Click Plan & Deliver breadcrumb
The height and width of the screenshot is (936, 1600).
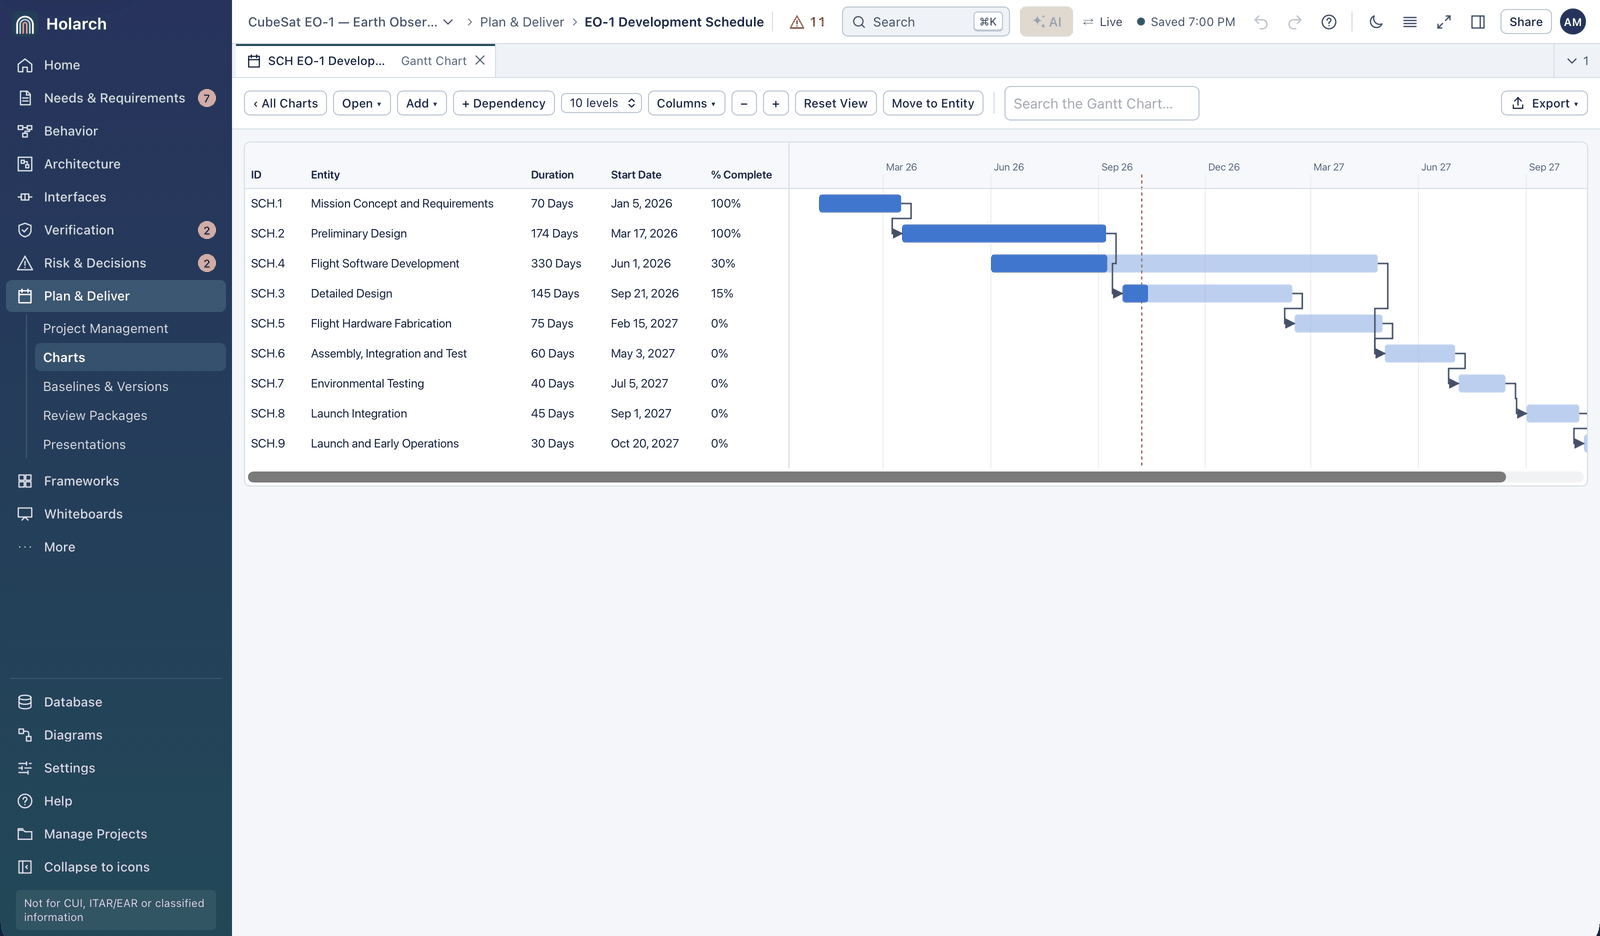click(x=522, y=22)
